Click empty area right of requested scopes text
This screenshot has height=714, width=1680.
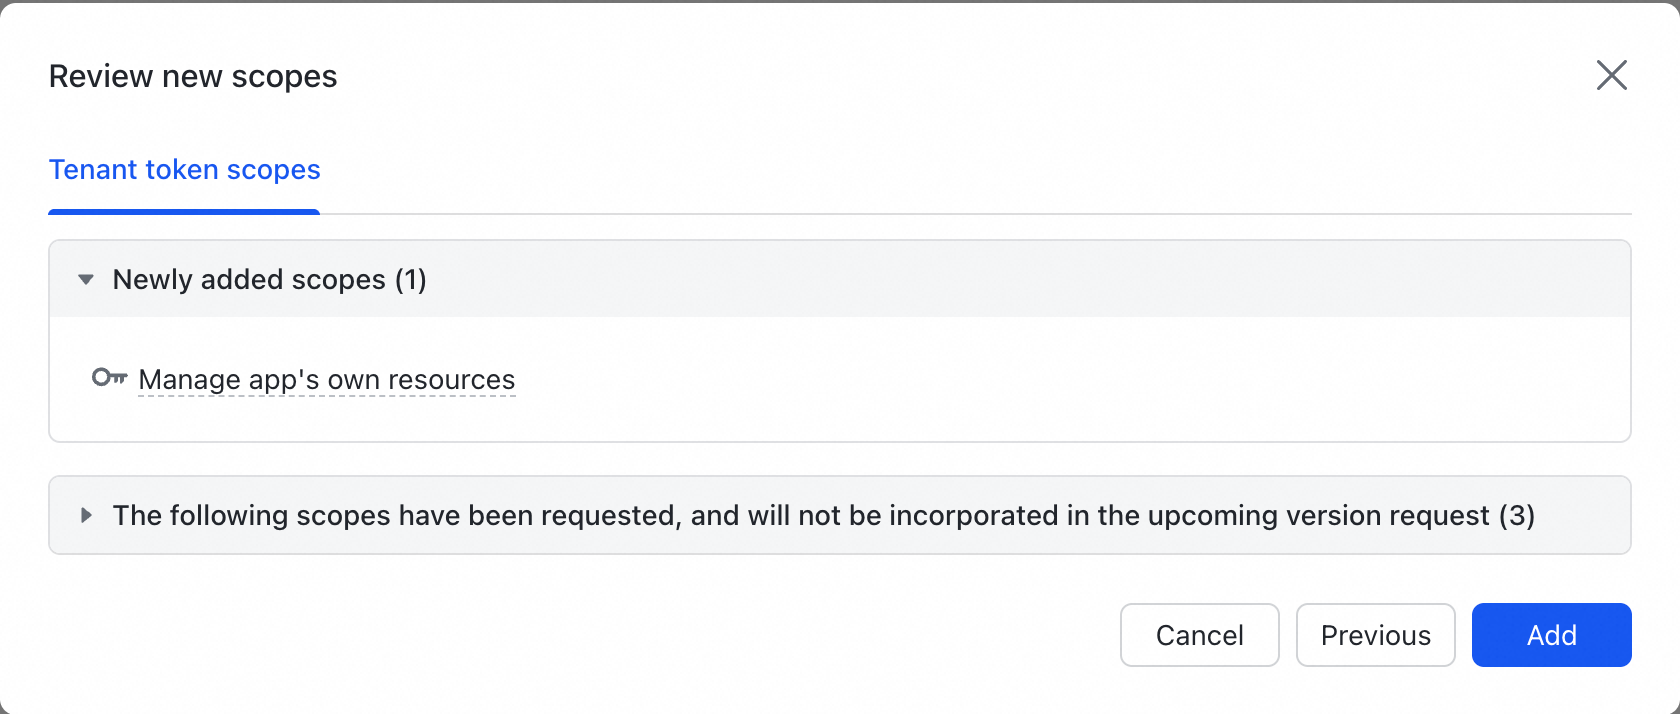[1585, 516]
